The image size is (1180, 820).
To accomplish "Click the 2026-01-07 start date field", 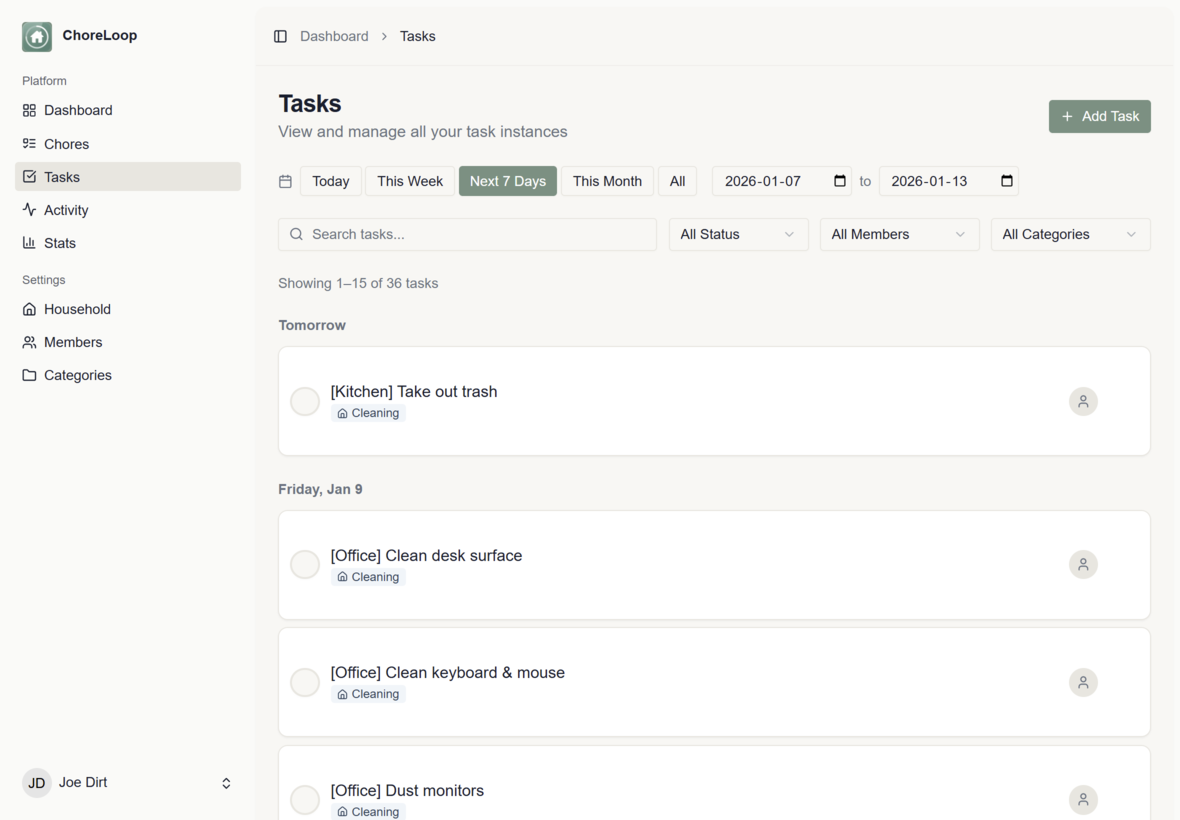I will pyautogui.click(x=782, y=181).
